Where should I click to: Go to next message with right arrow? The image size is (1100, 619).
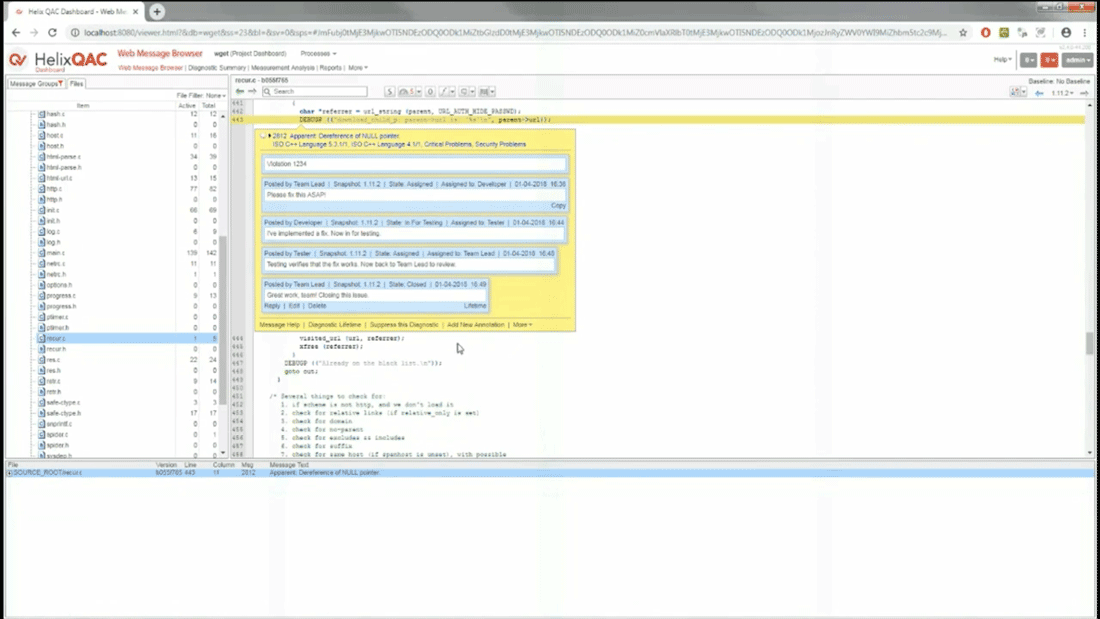(x=252, y=91)
